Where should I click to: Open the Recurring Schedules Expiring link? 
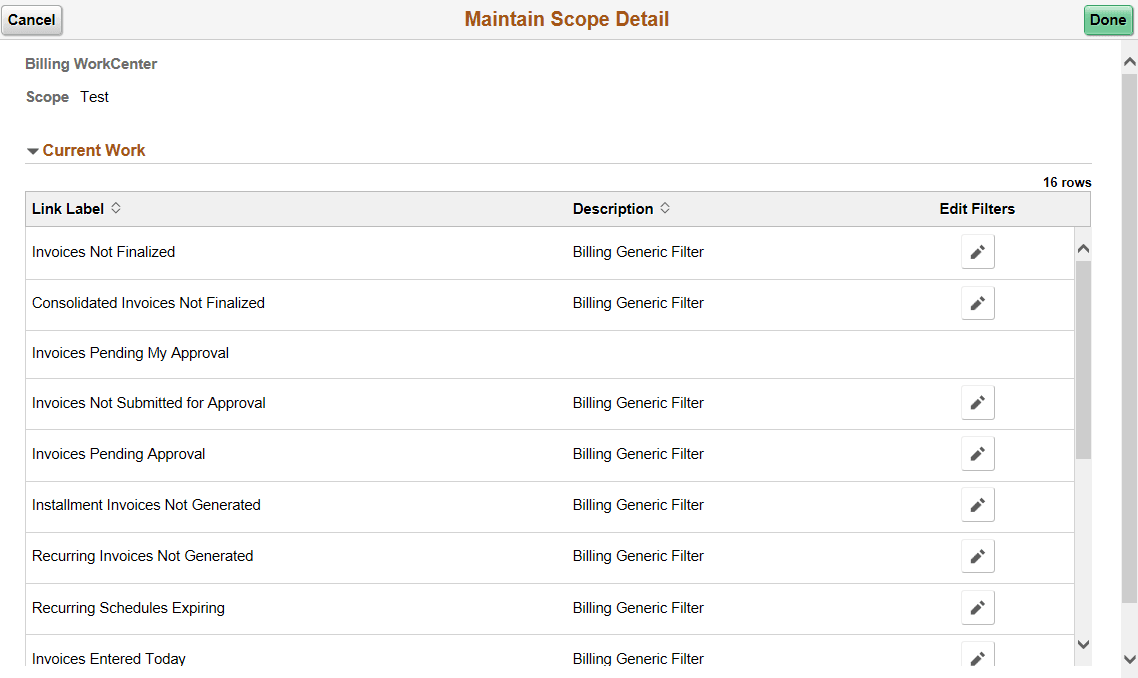click(128, 606)
